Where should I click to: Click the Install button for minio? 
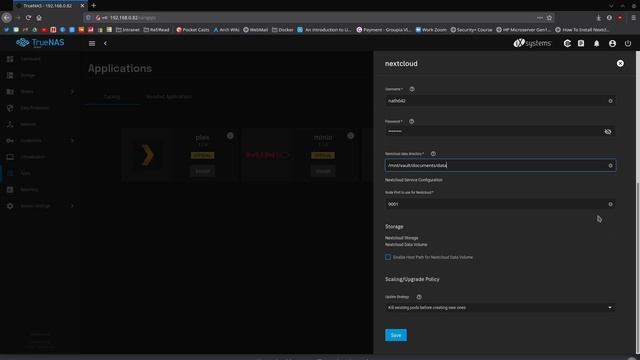[323, 171]
